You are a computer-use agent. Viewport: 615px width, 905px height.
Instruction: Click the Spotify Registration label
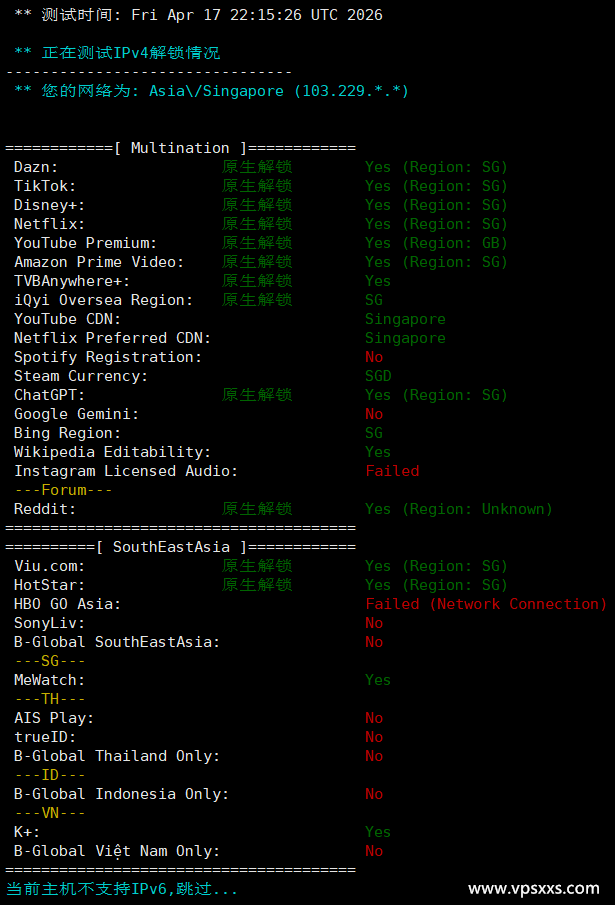(x=108, y=357)
